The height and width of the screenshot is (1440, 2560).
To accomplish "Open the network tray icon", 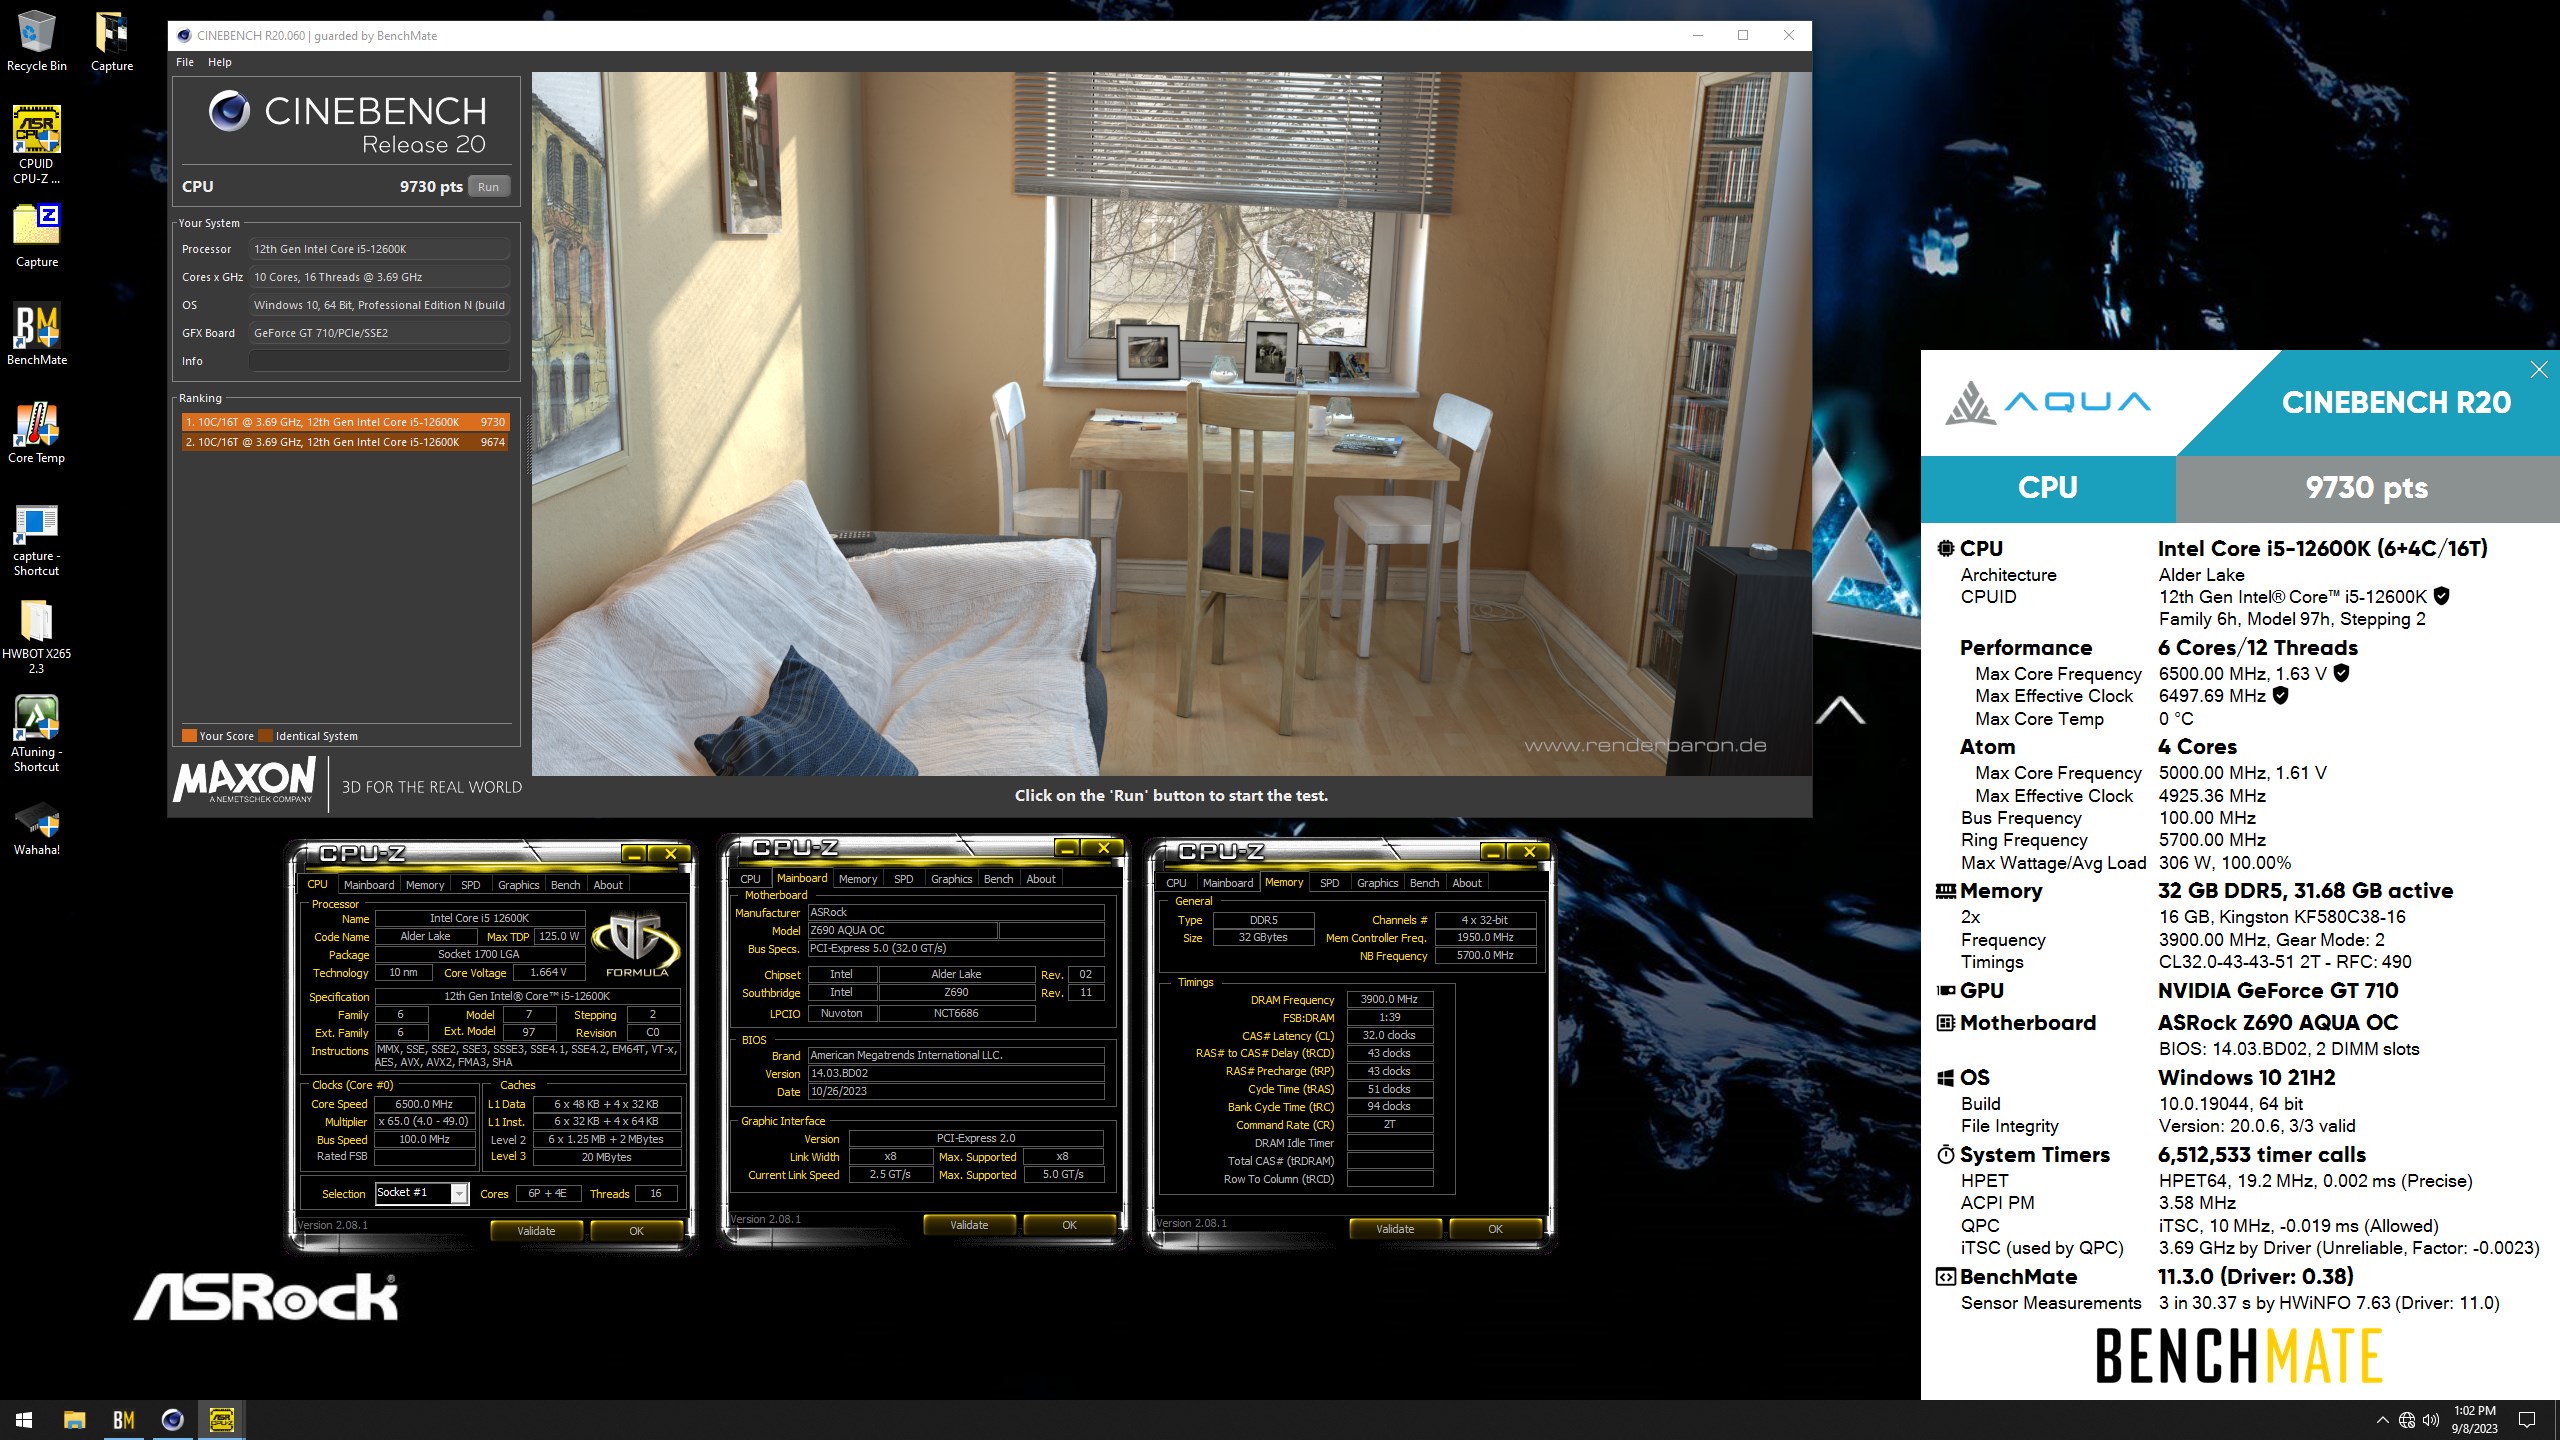I will click(x=2407, y=1419).
